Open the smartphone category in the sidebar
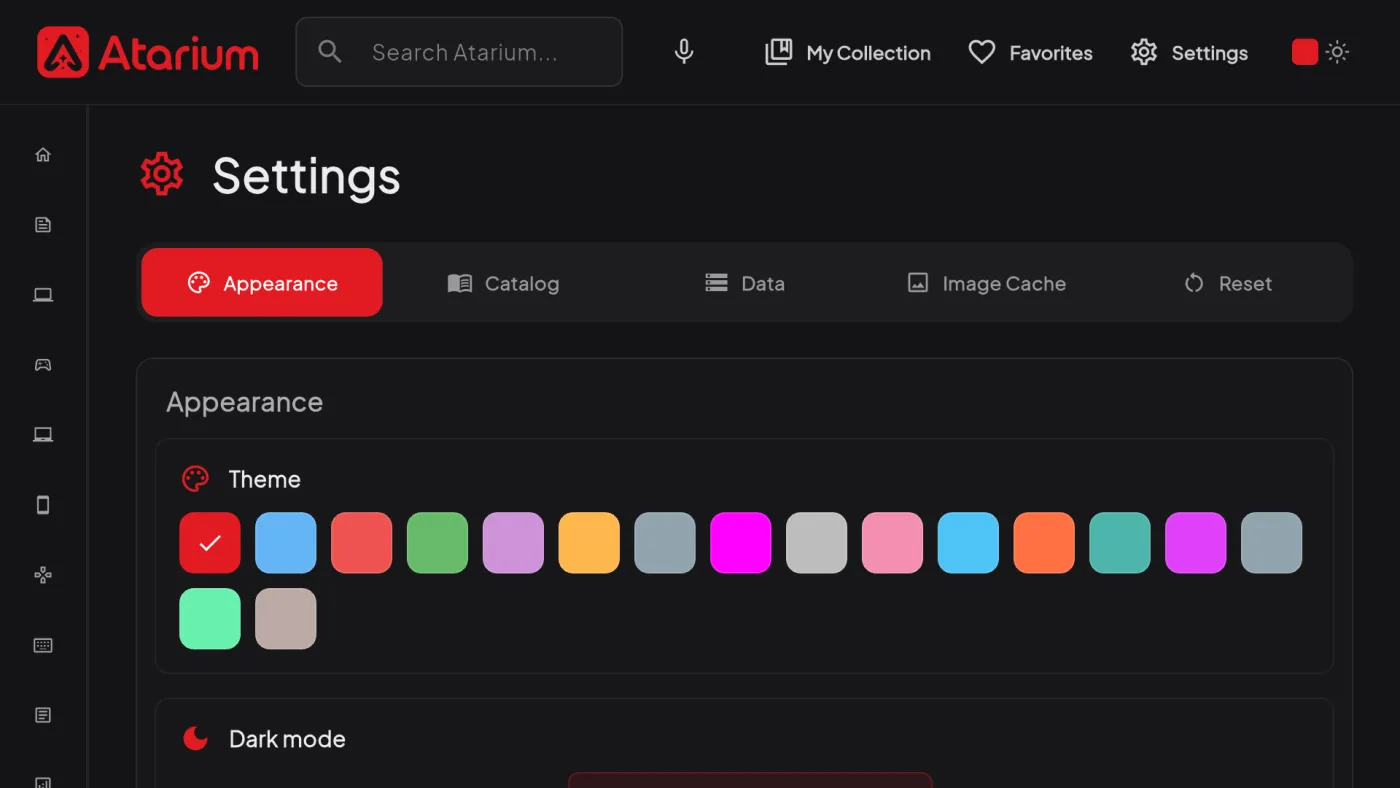This screenshot has height=788, width=1400. (43, 505)
